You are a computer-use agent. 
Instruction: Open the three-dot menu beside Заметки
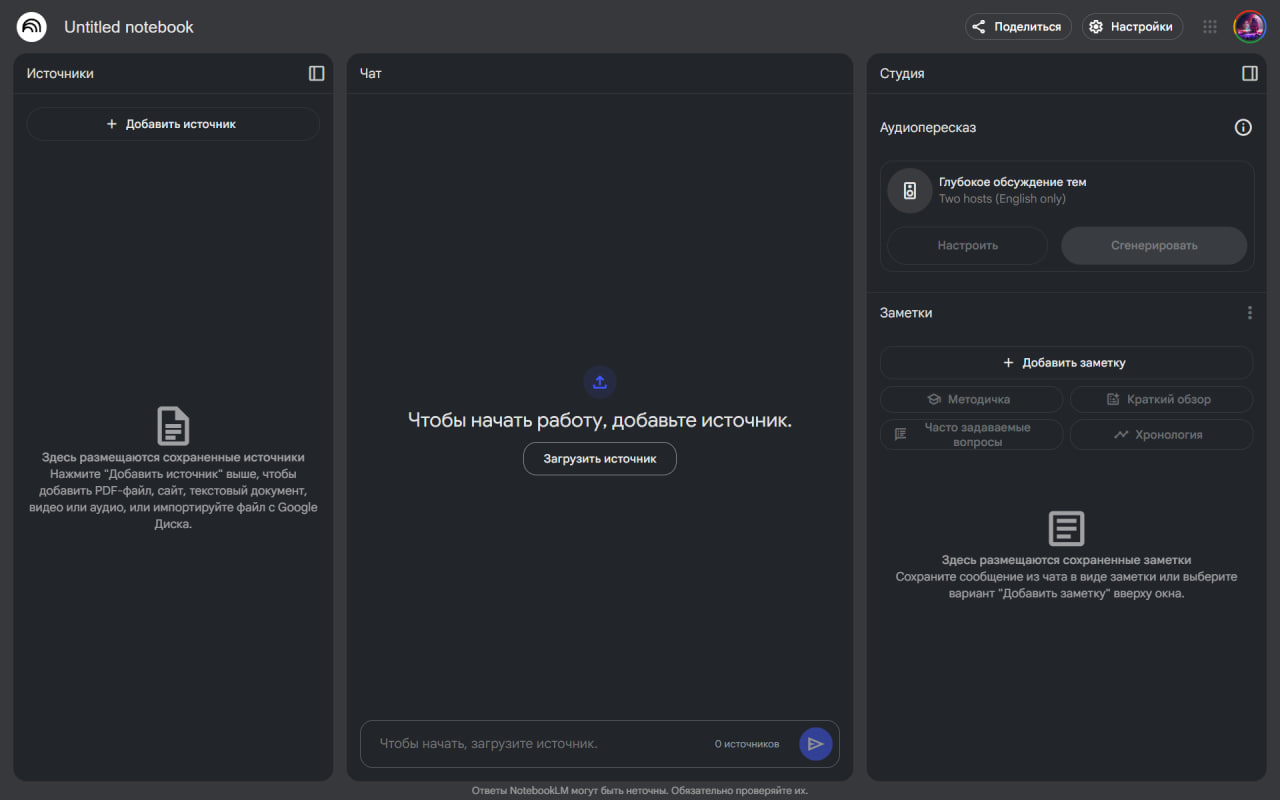click(1249, 313)
